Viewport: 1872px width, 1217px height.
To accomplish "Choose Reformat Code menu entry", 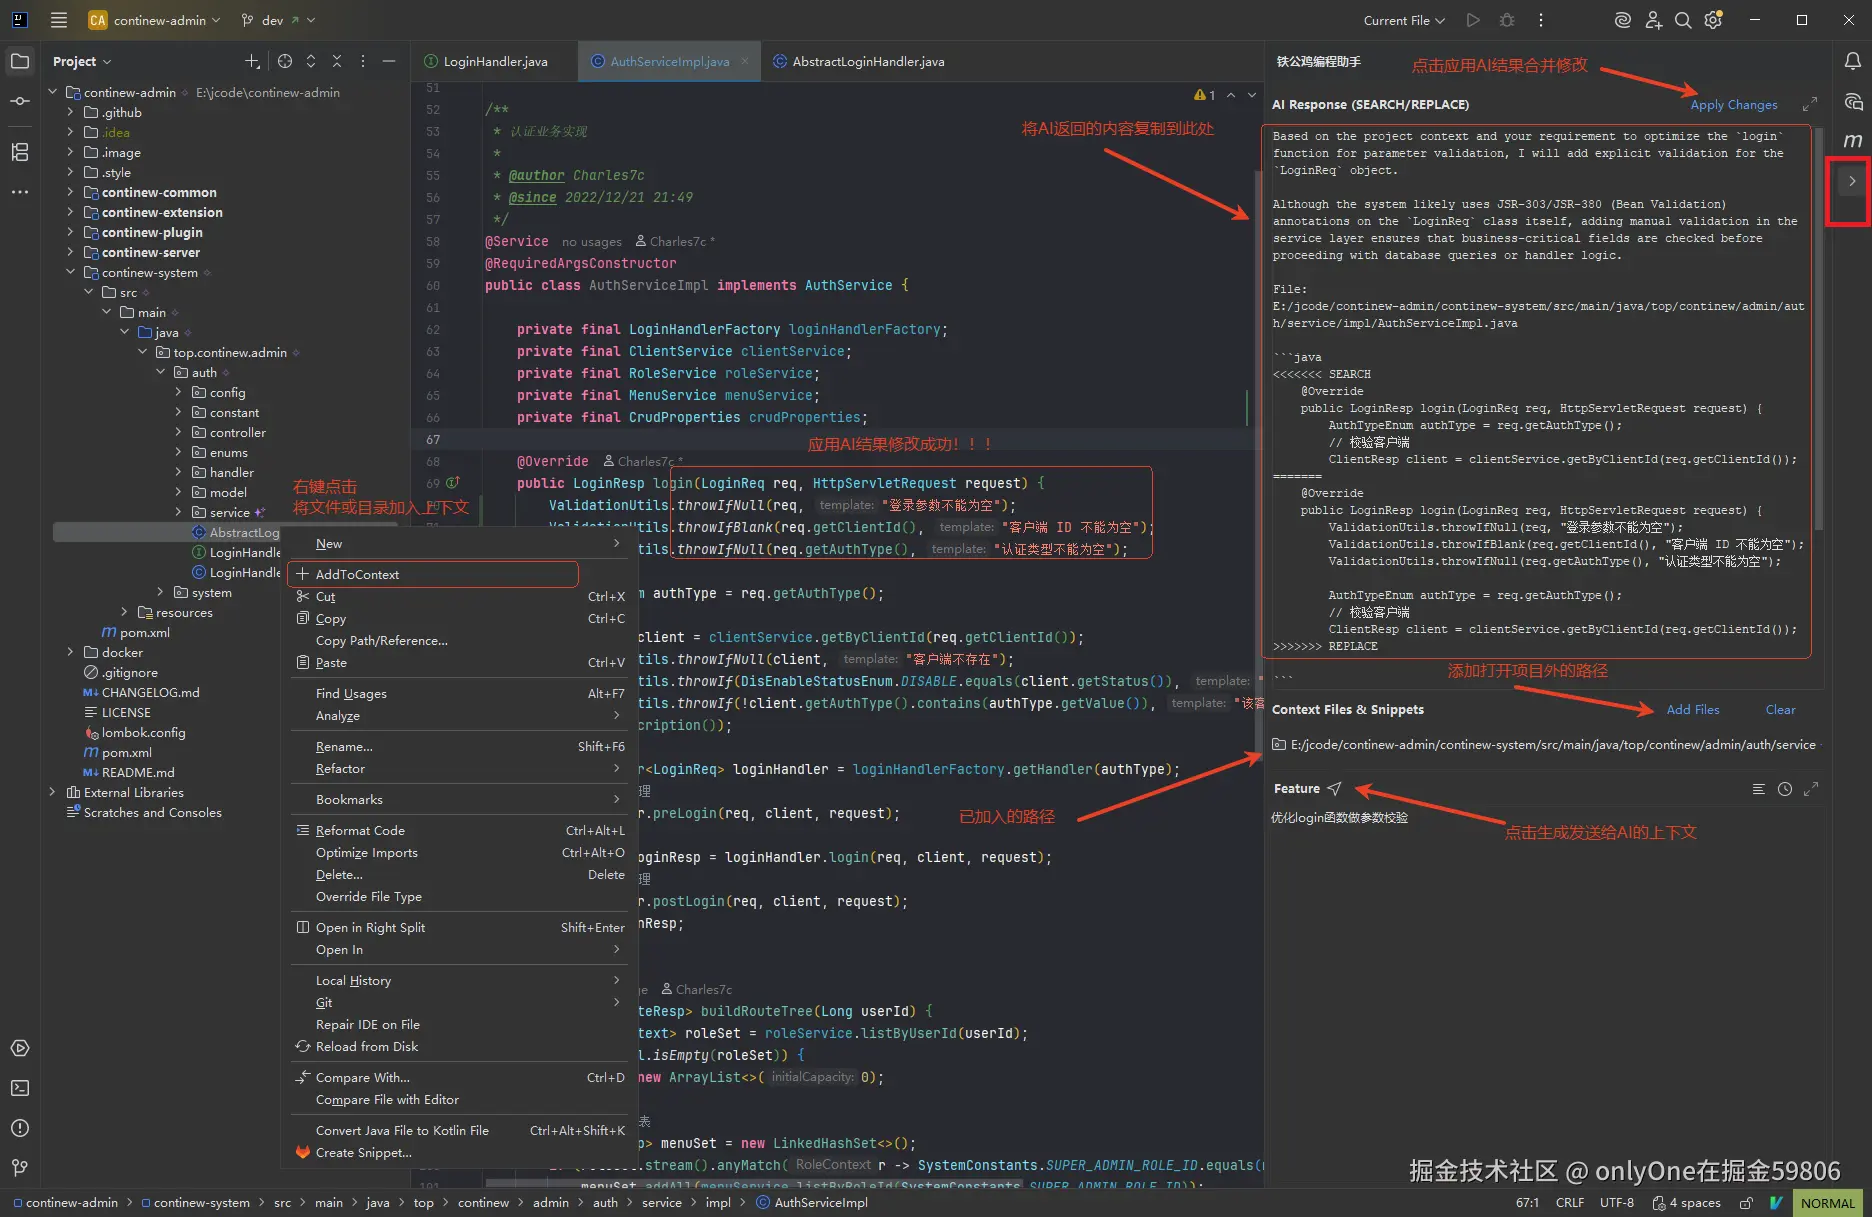I will coord(460,830).
